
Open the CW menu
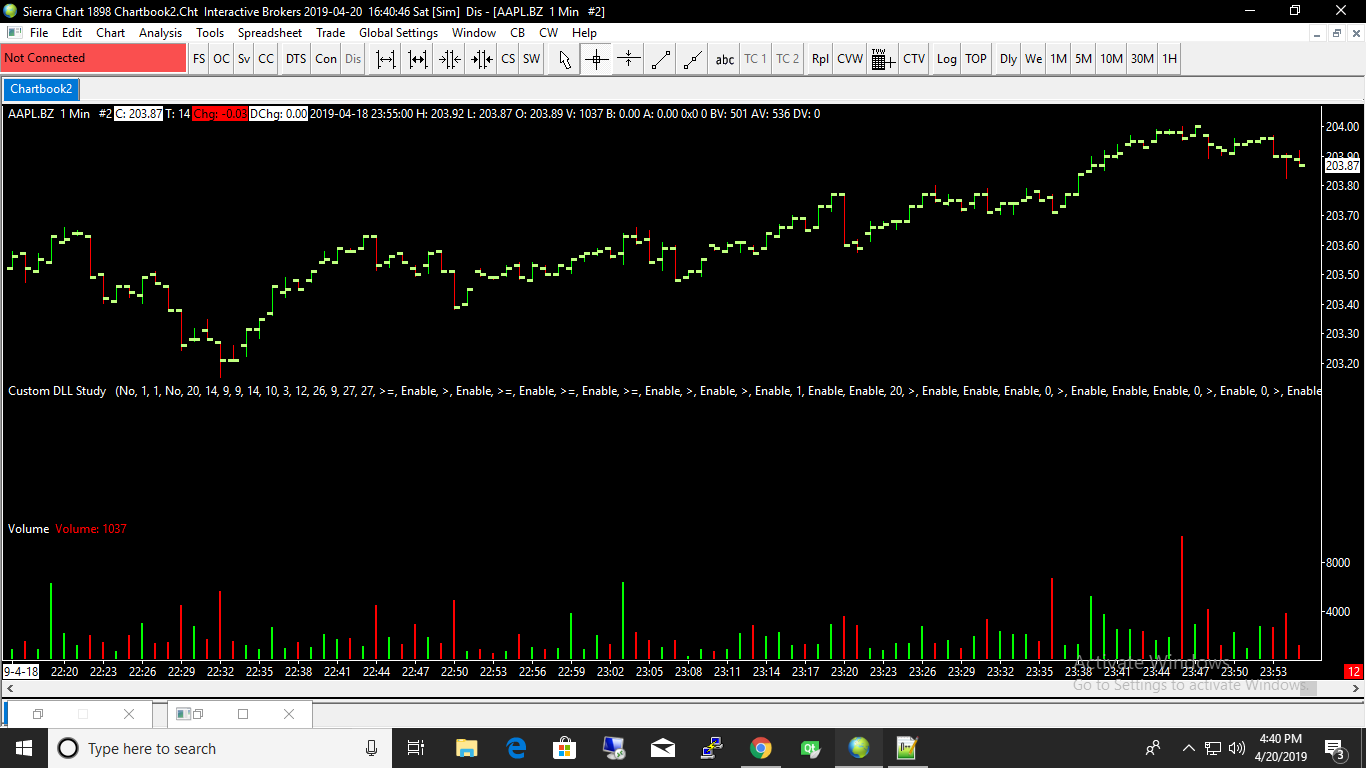pyautogui.click(x=549, y=33)
